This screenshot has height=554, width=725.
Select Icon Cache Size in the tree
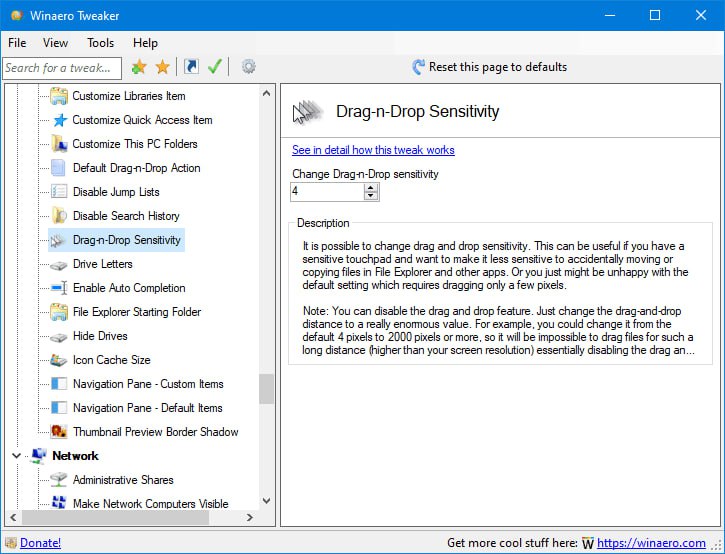[x=111, y=360]
